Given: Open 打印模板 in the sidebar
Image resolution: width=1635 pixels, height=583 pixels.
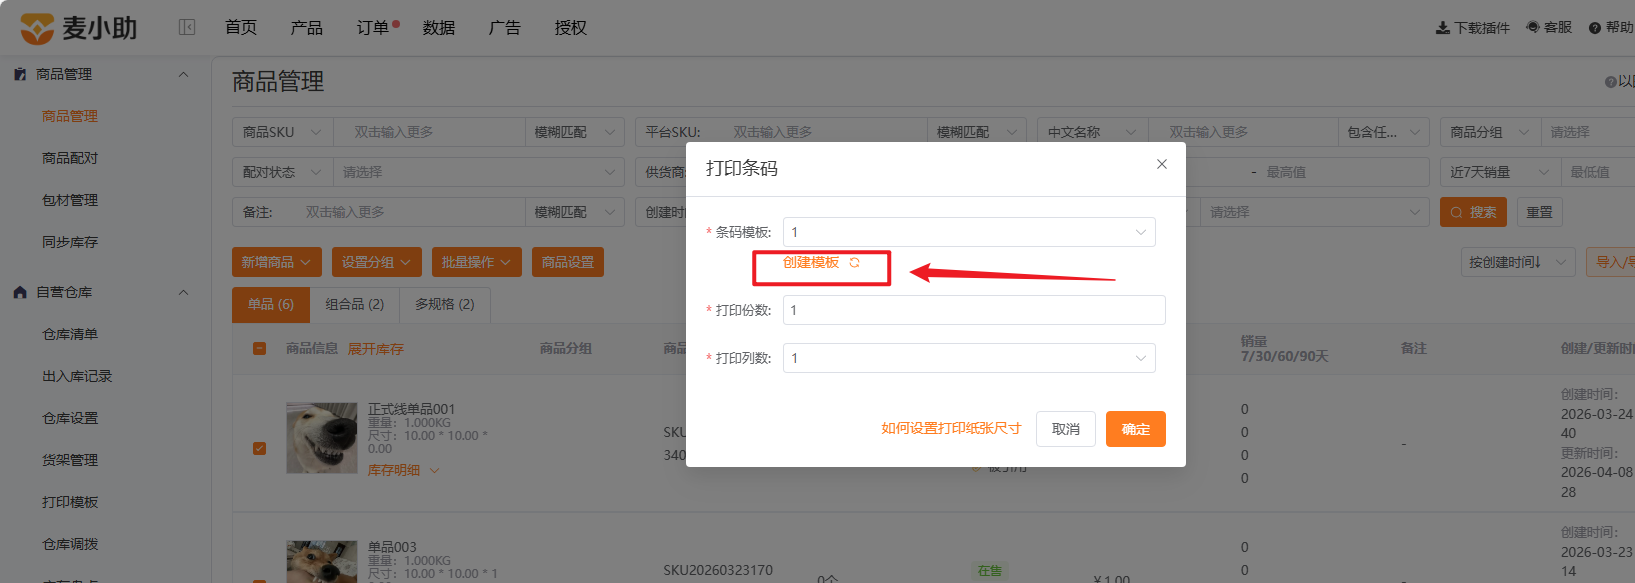Looking at the screenshot, I should coord(70,502).
